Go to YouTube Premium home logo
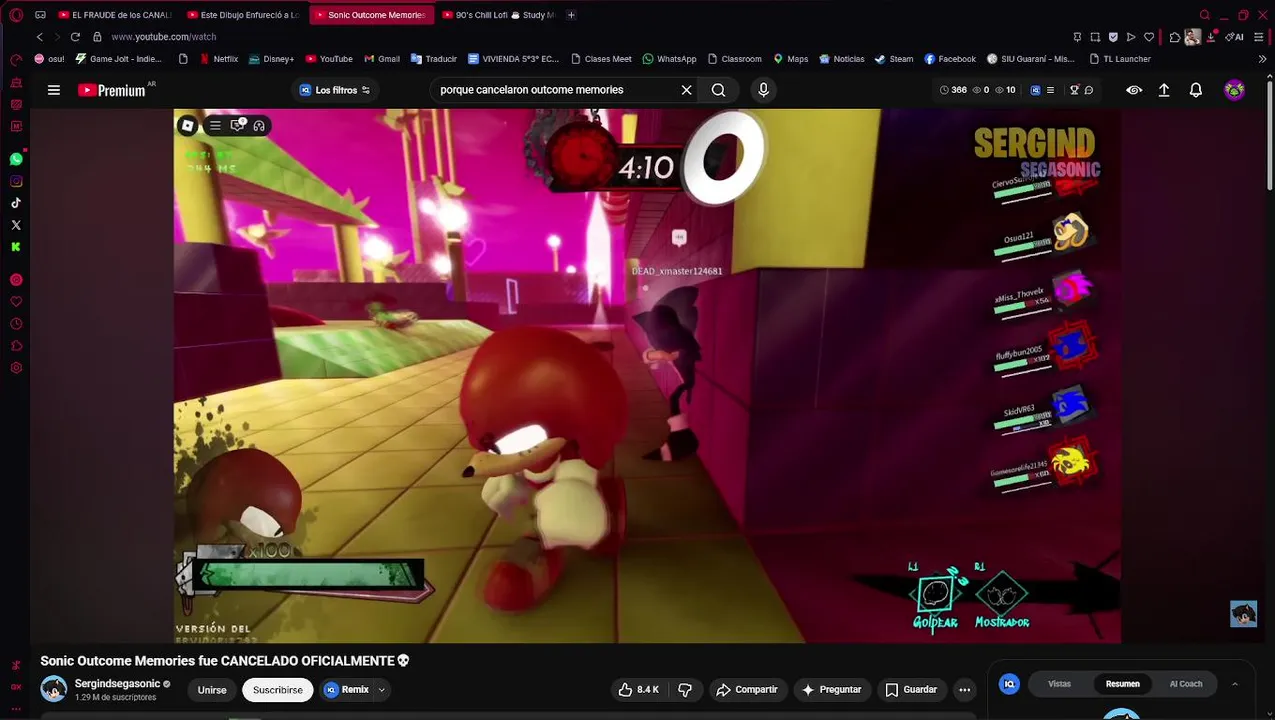Viewport: 1275px width, 720px height. [112, 90]
